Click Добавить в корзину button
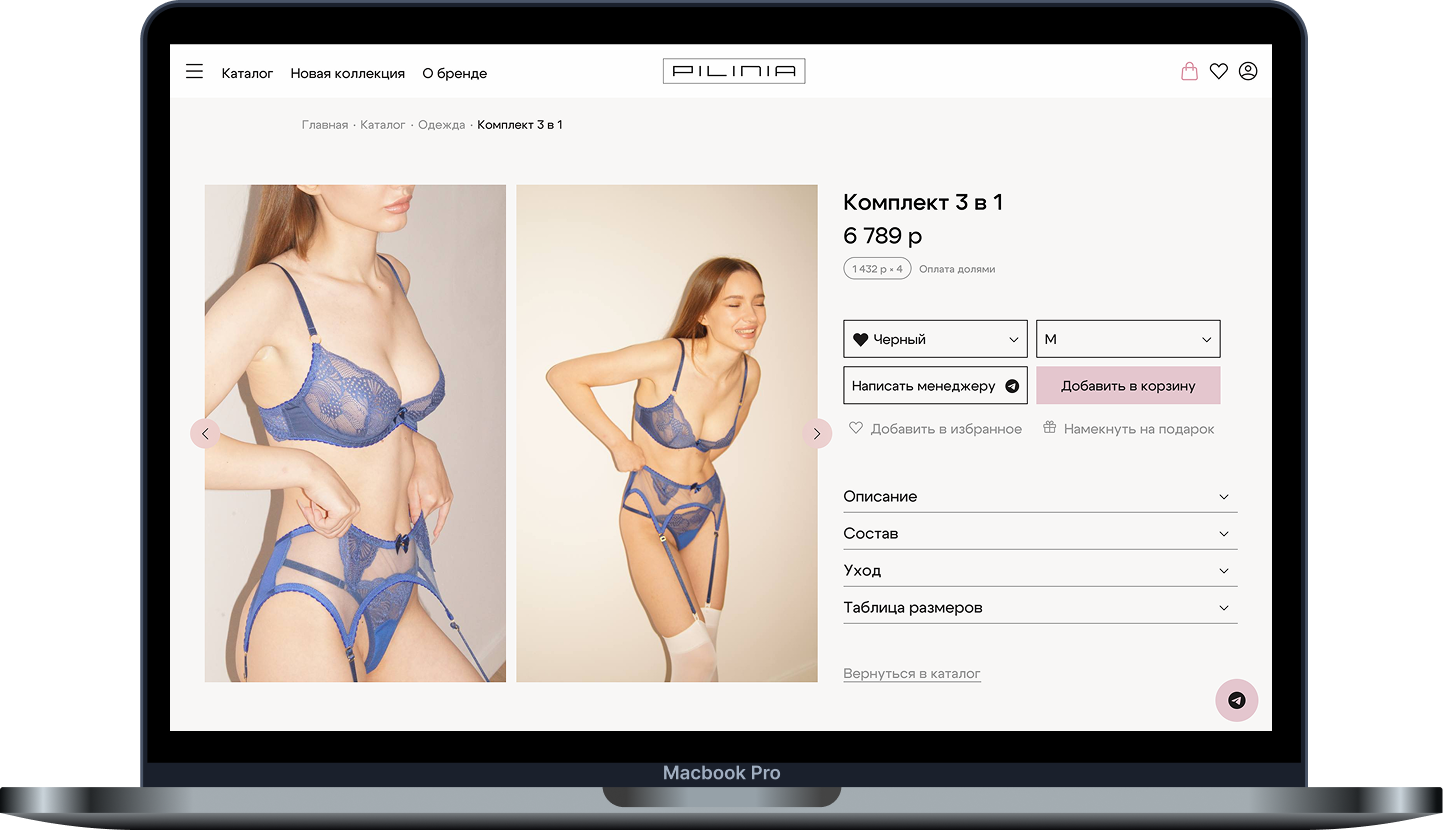 [x=1128, y=385]
